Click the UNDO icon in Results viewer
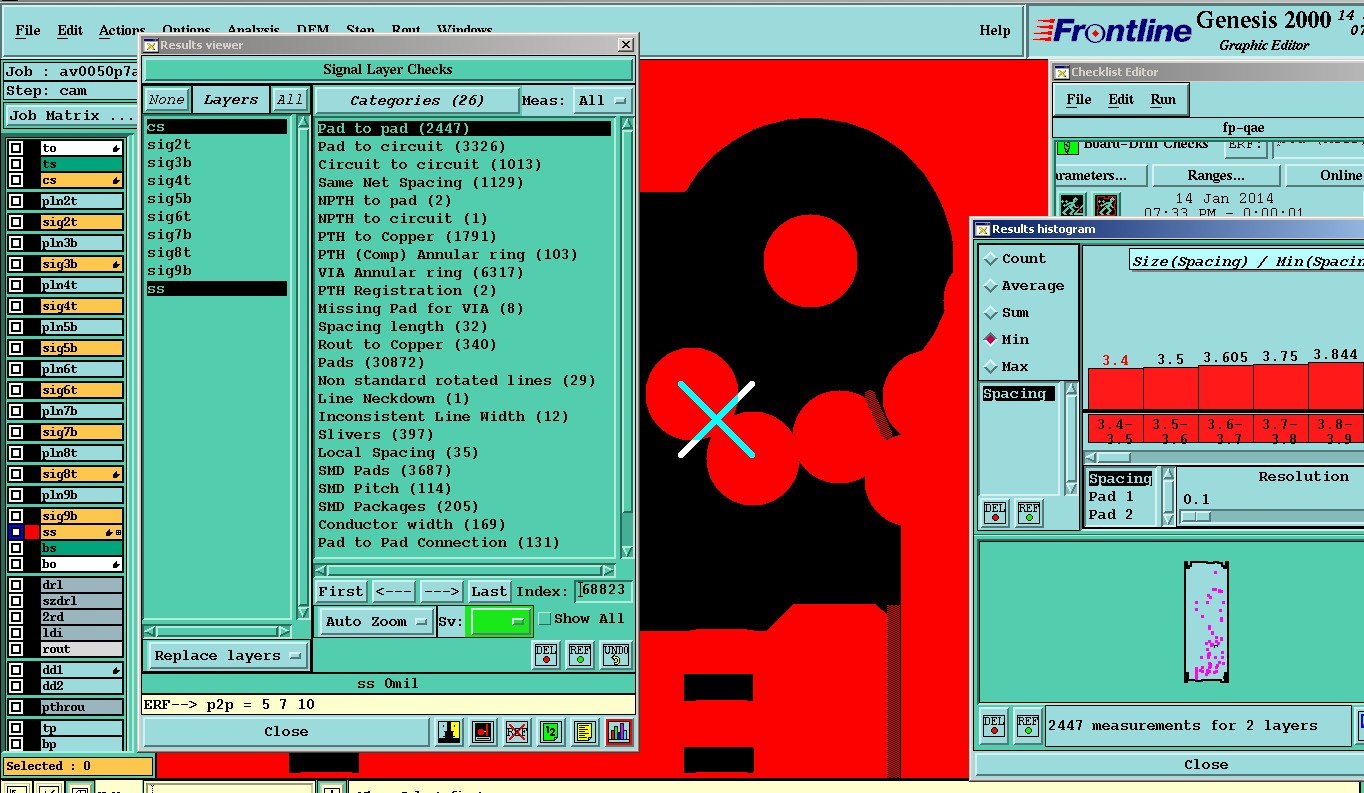 [x=617, y=654]
